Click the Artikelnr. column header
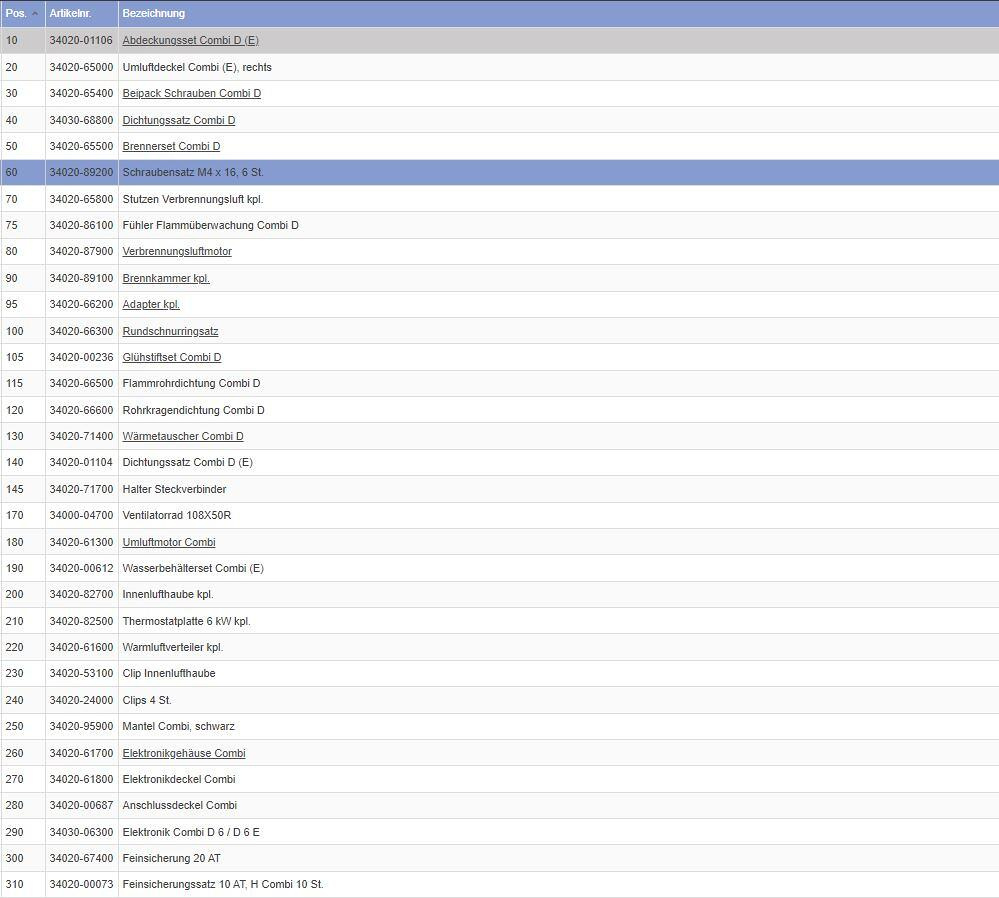 tap(71, 13)
